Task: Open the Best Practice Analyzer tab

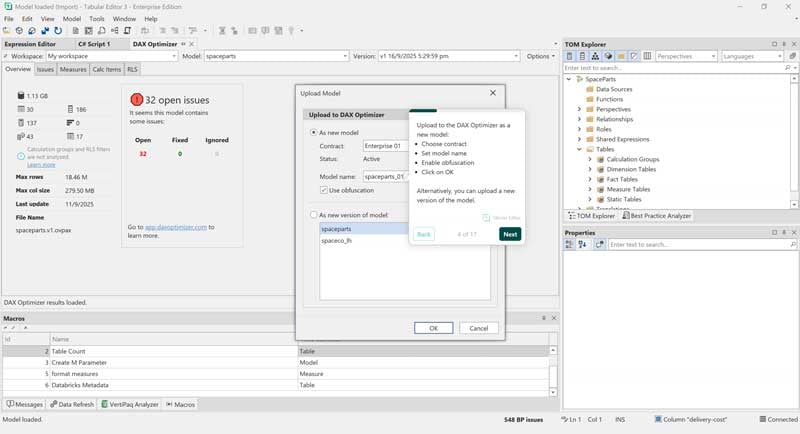Action: [656, 216]
